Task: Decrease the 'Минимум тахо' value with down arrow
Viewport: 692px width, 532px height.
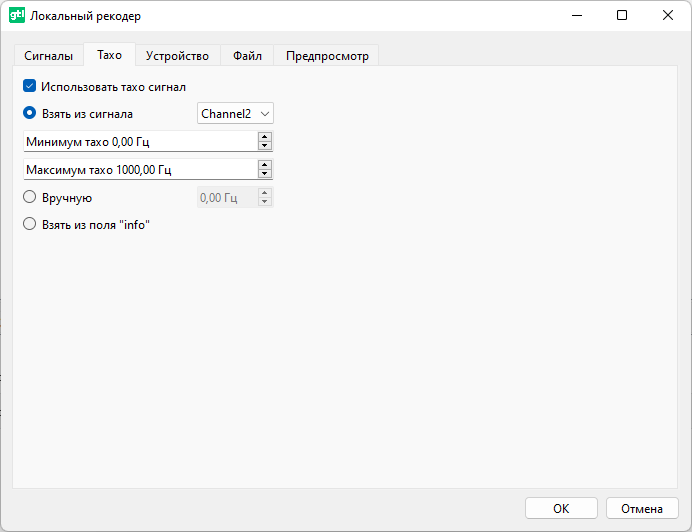Action: pos(265,146)
